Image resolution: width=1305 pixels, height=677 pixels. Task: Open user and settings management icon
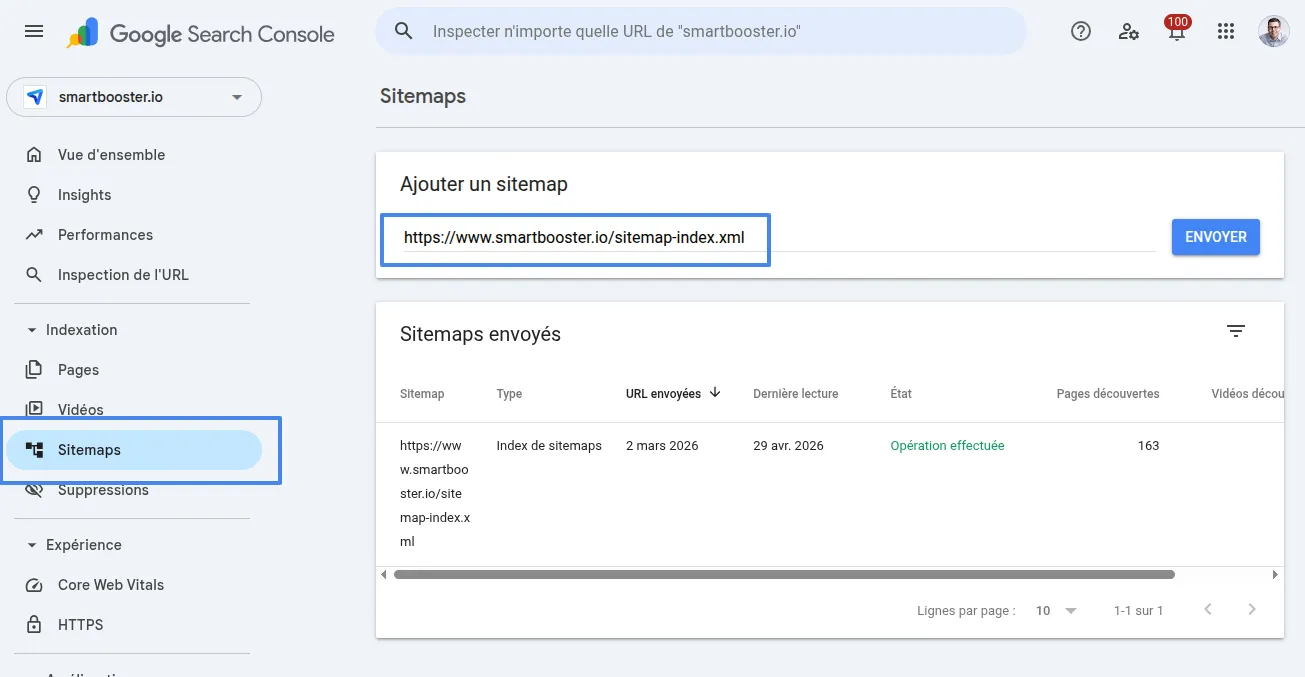pyautogui.click(x=1129, y=31)
